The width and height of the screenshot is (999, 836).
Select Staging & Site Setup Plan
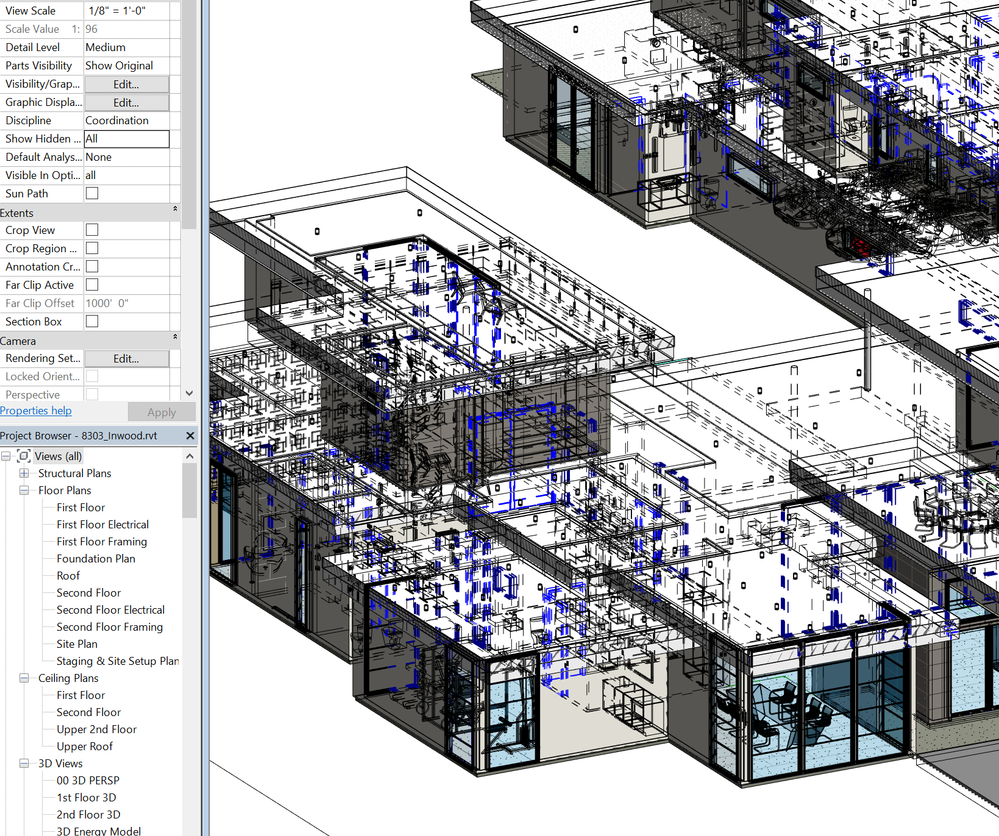coord(117,661)
